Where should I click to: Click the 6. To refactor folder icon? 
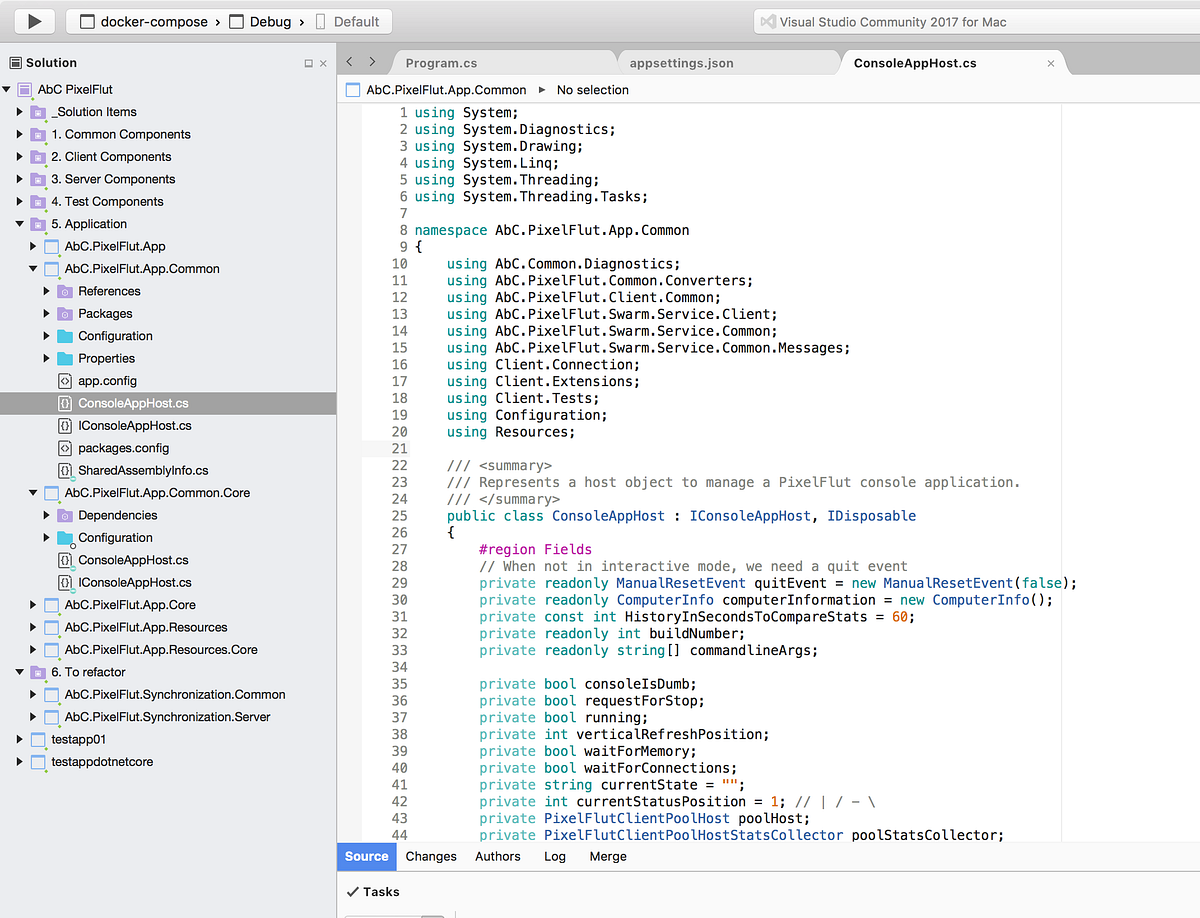[x=38, y=672]
